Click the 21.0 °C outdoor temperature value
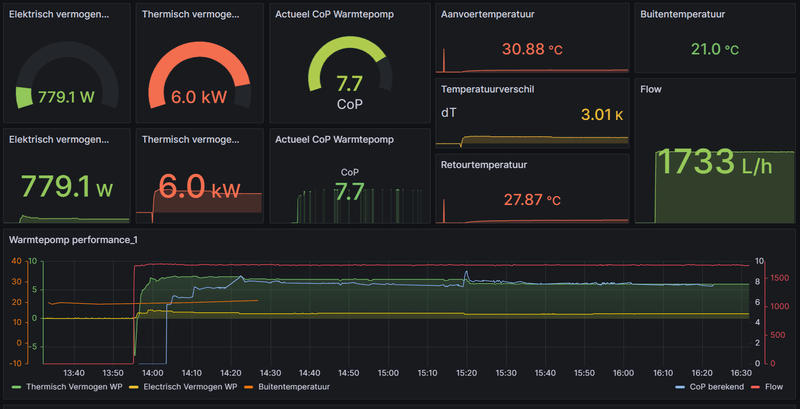 click(715, 49)
